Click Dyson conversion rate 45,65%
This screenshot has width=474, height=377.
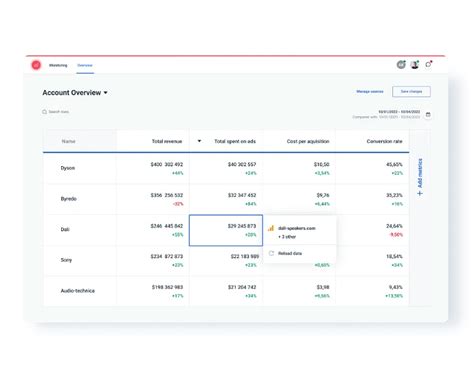click(394, 164)
